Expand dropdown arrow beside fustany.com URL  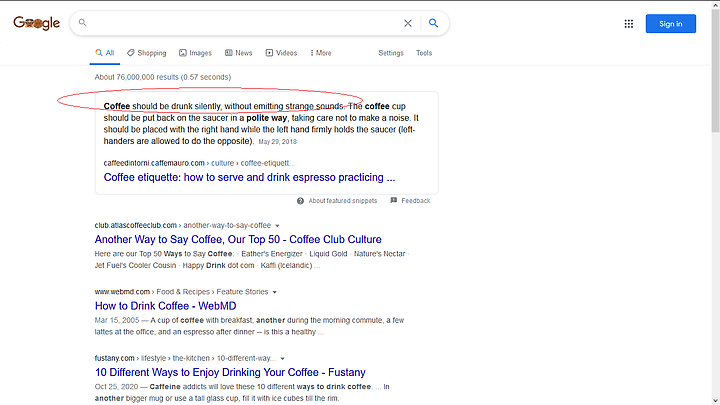click(x=282, y=359)
